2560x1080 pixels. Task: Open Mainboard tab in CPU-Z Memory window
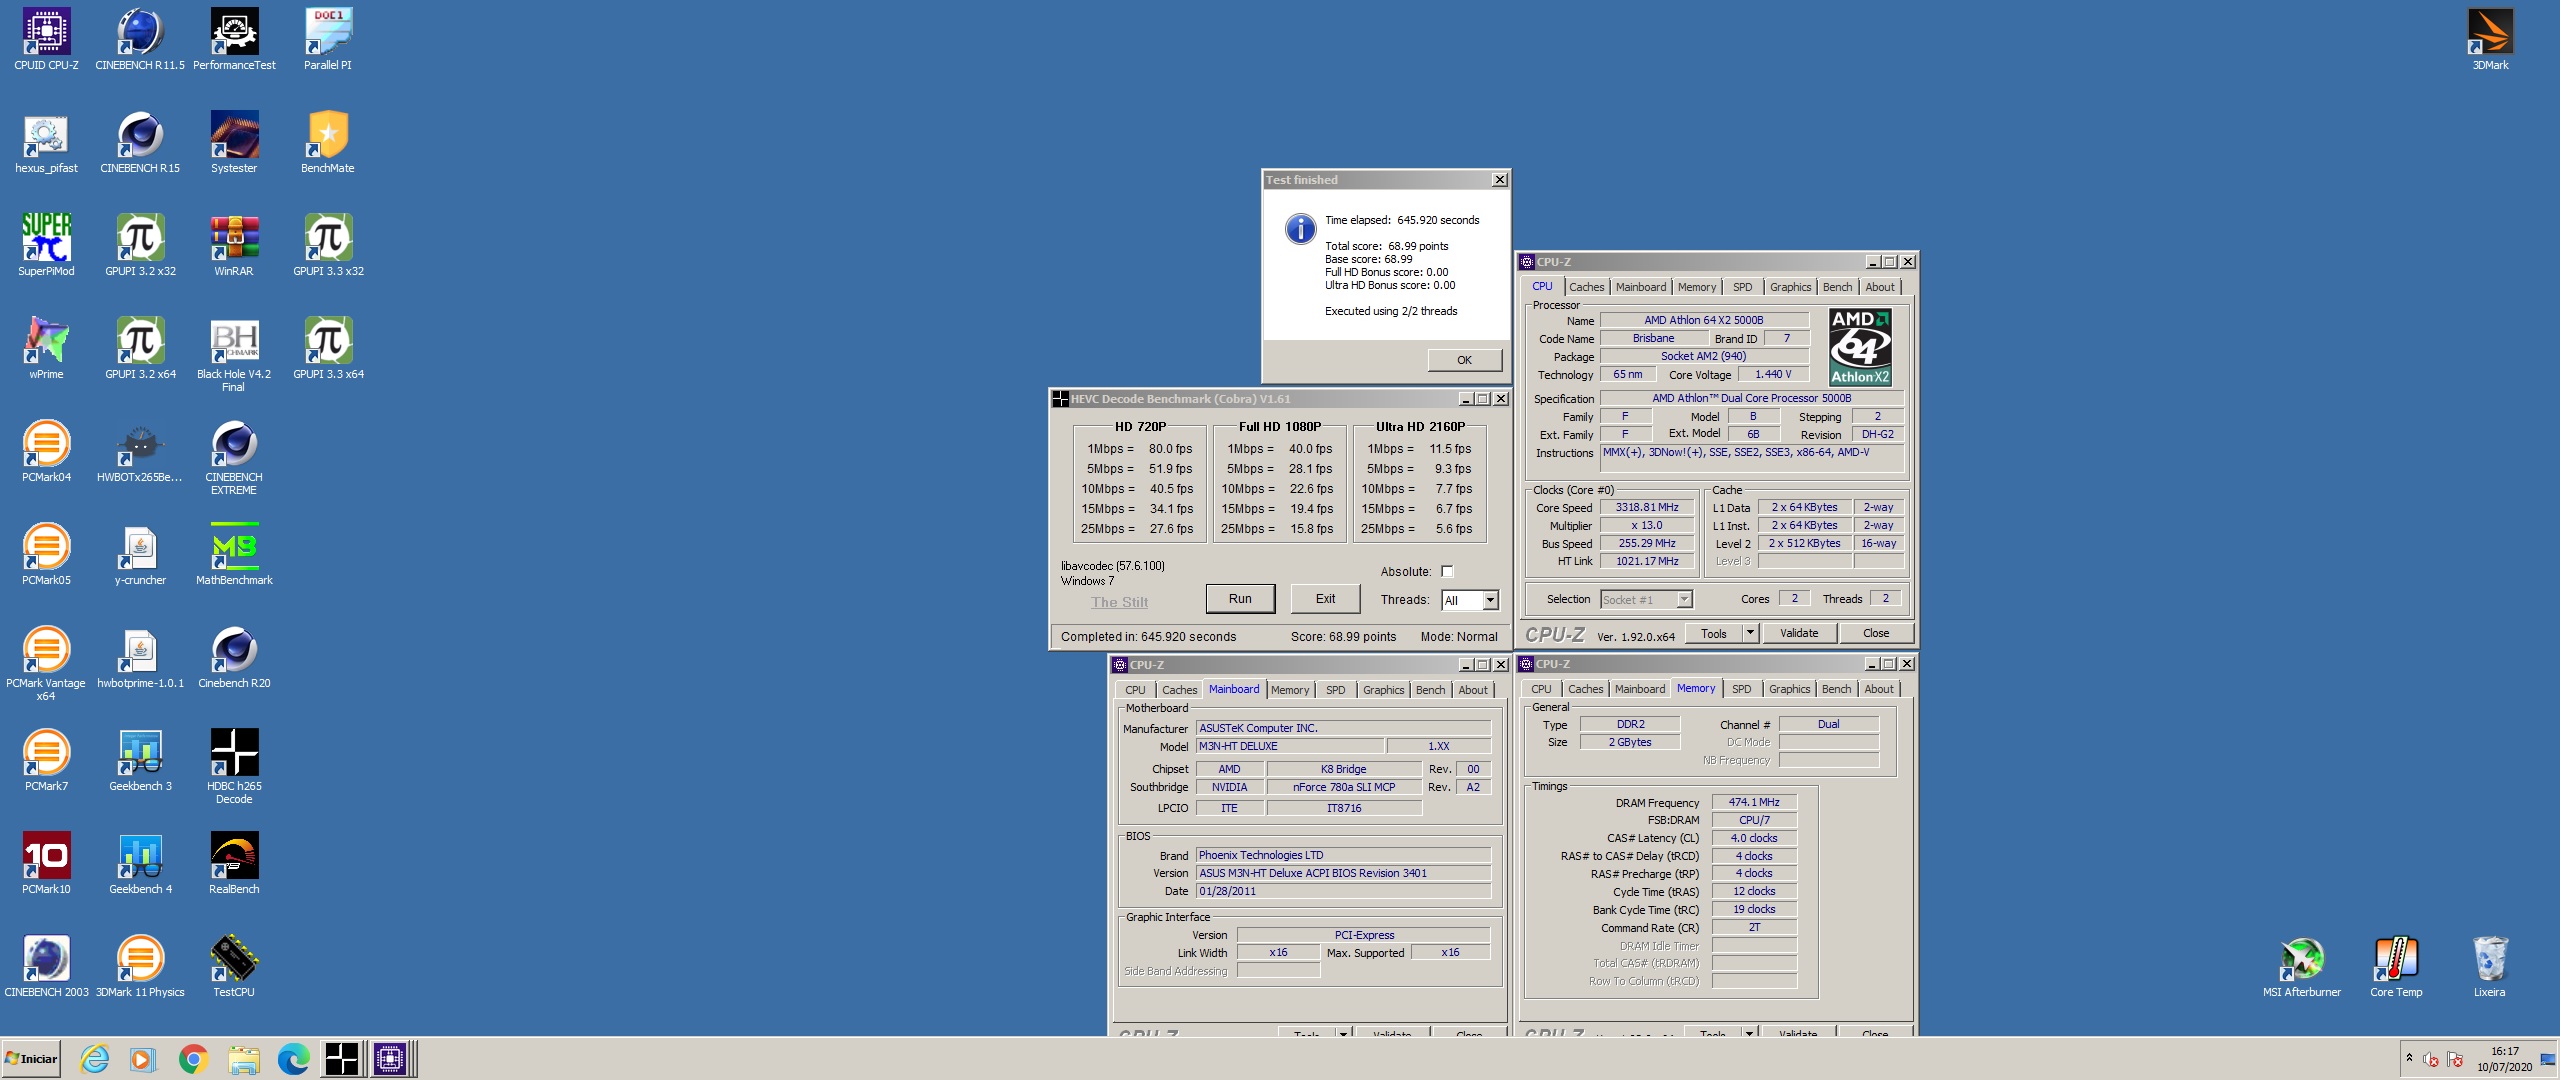click(x=1640, y=689)
